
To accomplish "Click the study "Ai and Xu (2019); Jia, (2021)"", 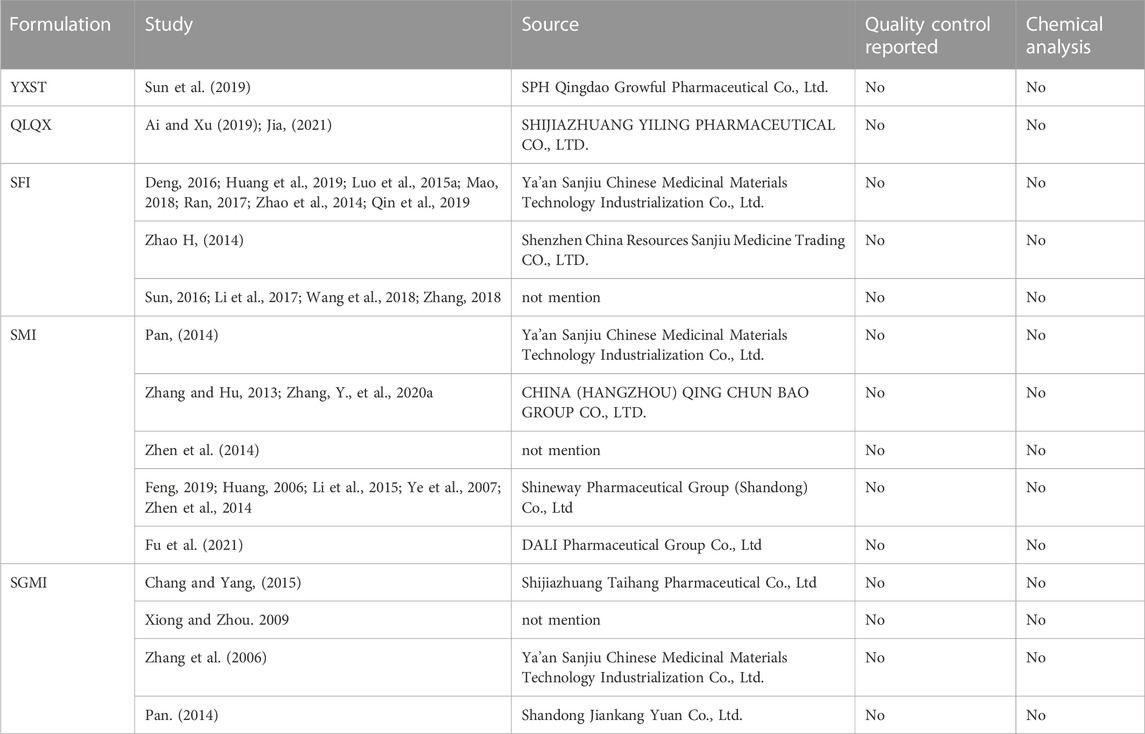I will pyautogui.click(x=238, y=125).
